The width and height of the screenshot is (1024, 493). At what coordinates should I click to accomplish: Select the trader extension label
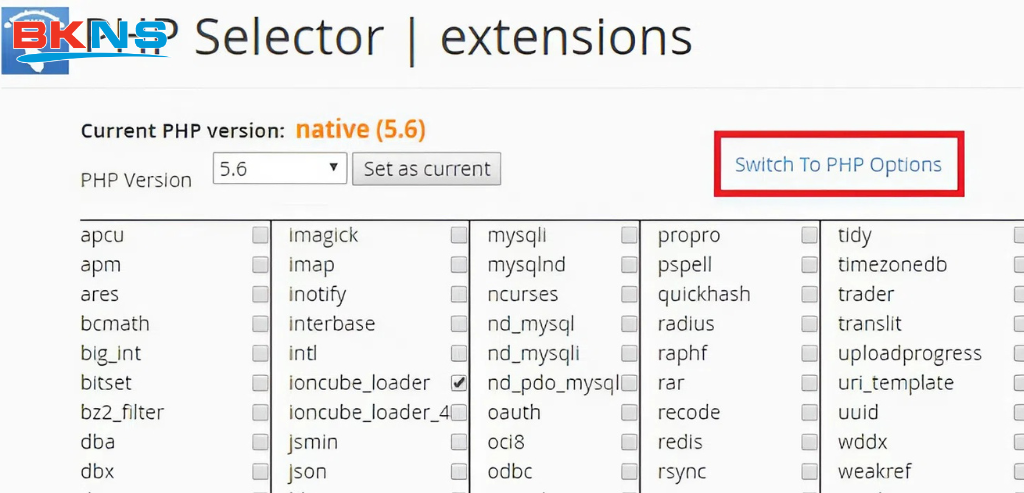coord(866,294)
